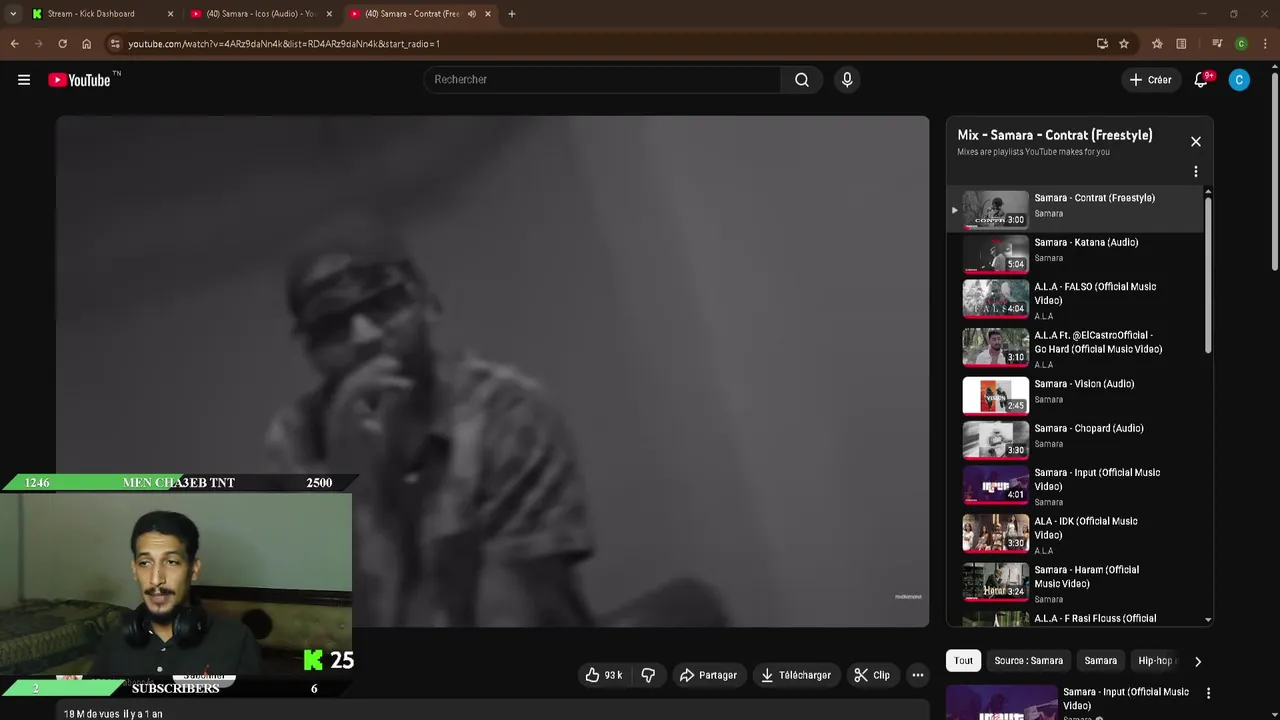Click the main video player
The height and width of the screenshot is (720, 1280).
click(492, 371)
